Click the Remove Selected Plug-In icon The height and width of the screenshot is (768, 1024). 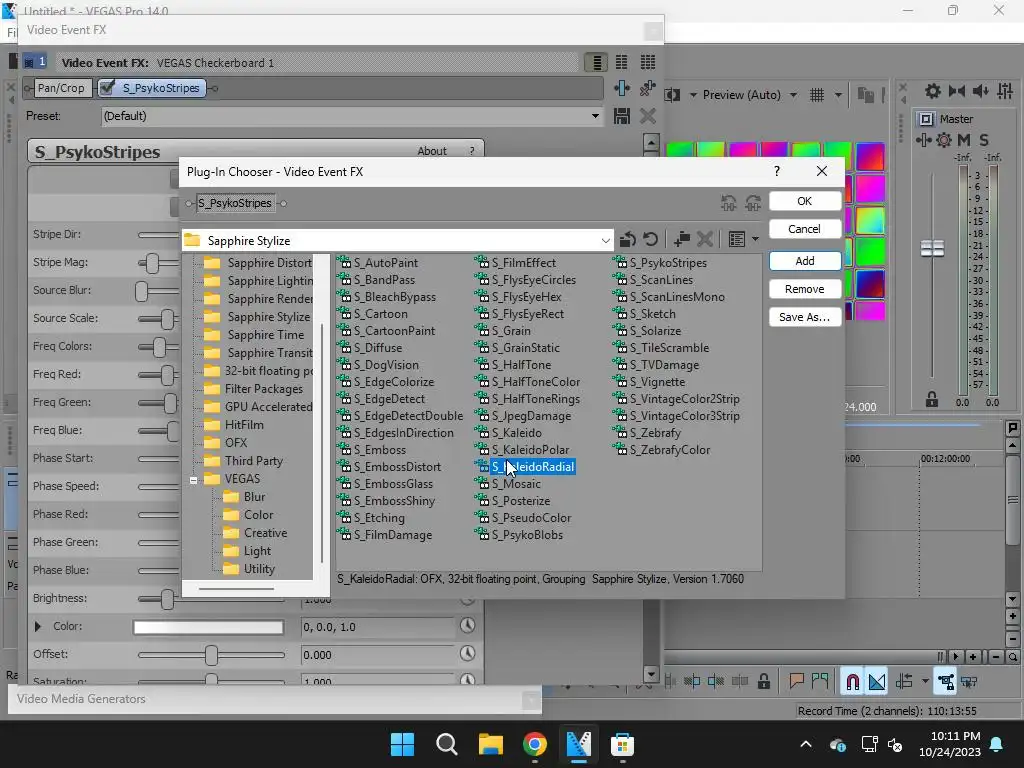(x=647, y=88)
